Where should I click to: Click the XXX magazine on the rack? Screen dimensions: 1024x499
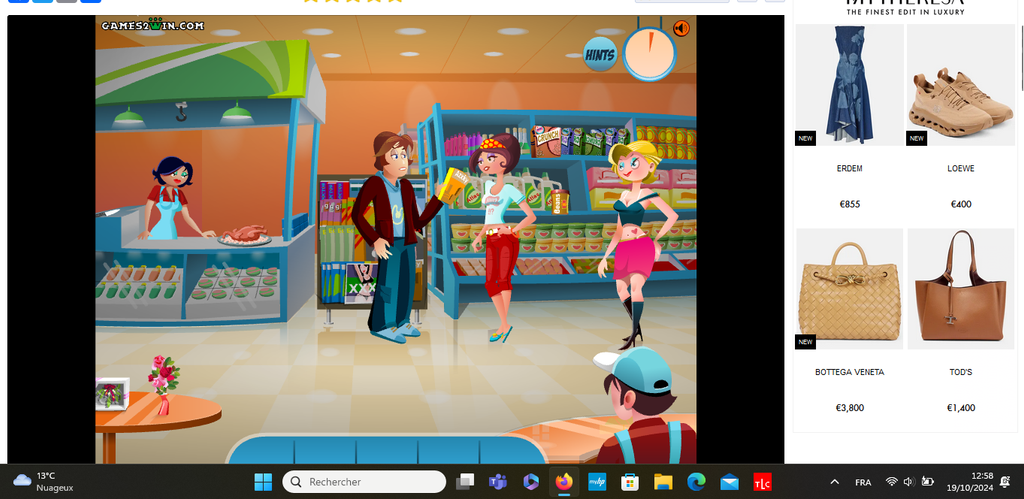361,283
